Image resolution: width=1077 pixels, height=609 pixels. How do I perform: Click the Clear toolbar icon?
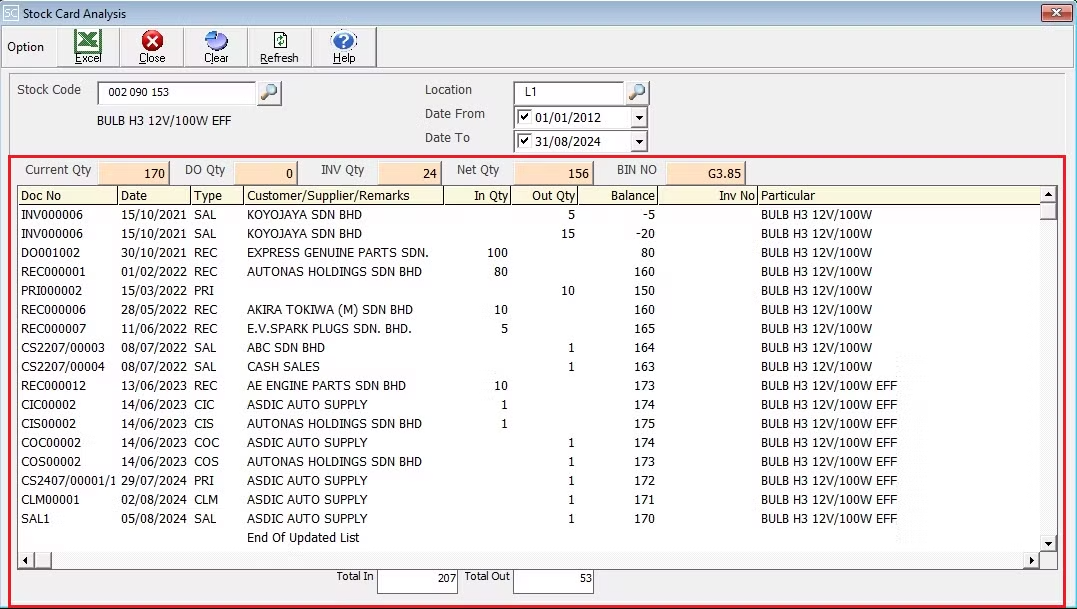[216, 47]
